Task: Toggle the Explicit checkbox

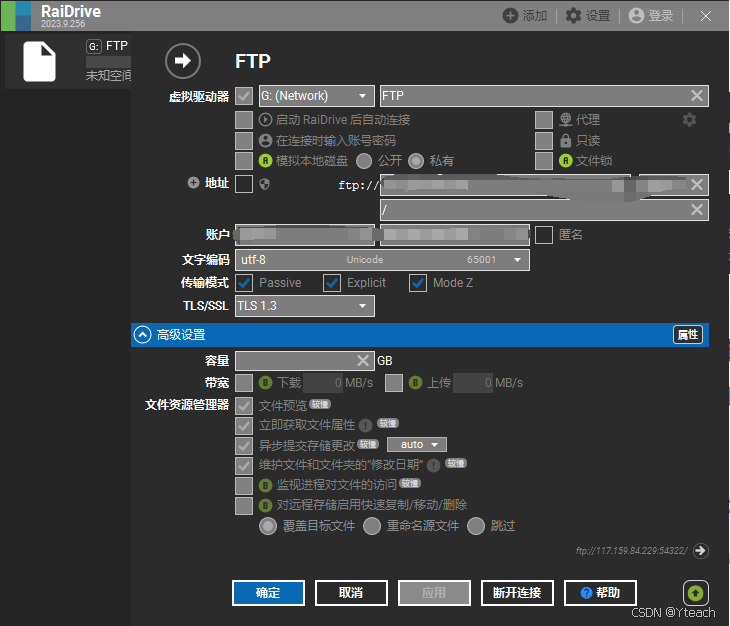Action: (332, 283)
